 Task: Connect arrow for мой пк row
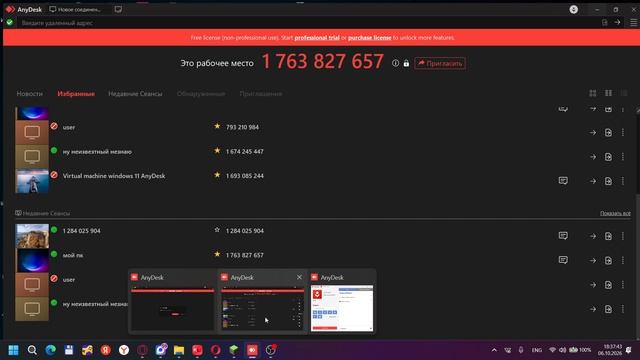tap(593, 260)
